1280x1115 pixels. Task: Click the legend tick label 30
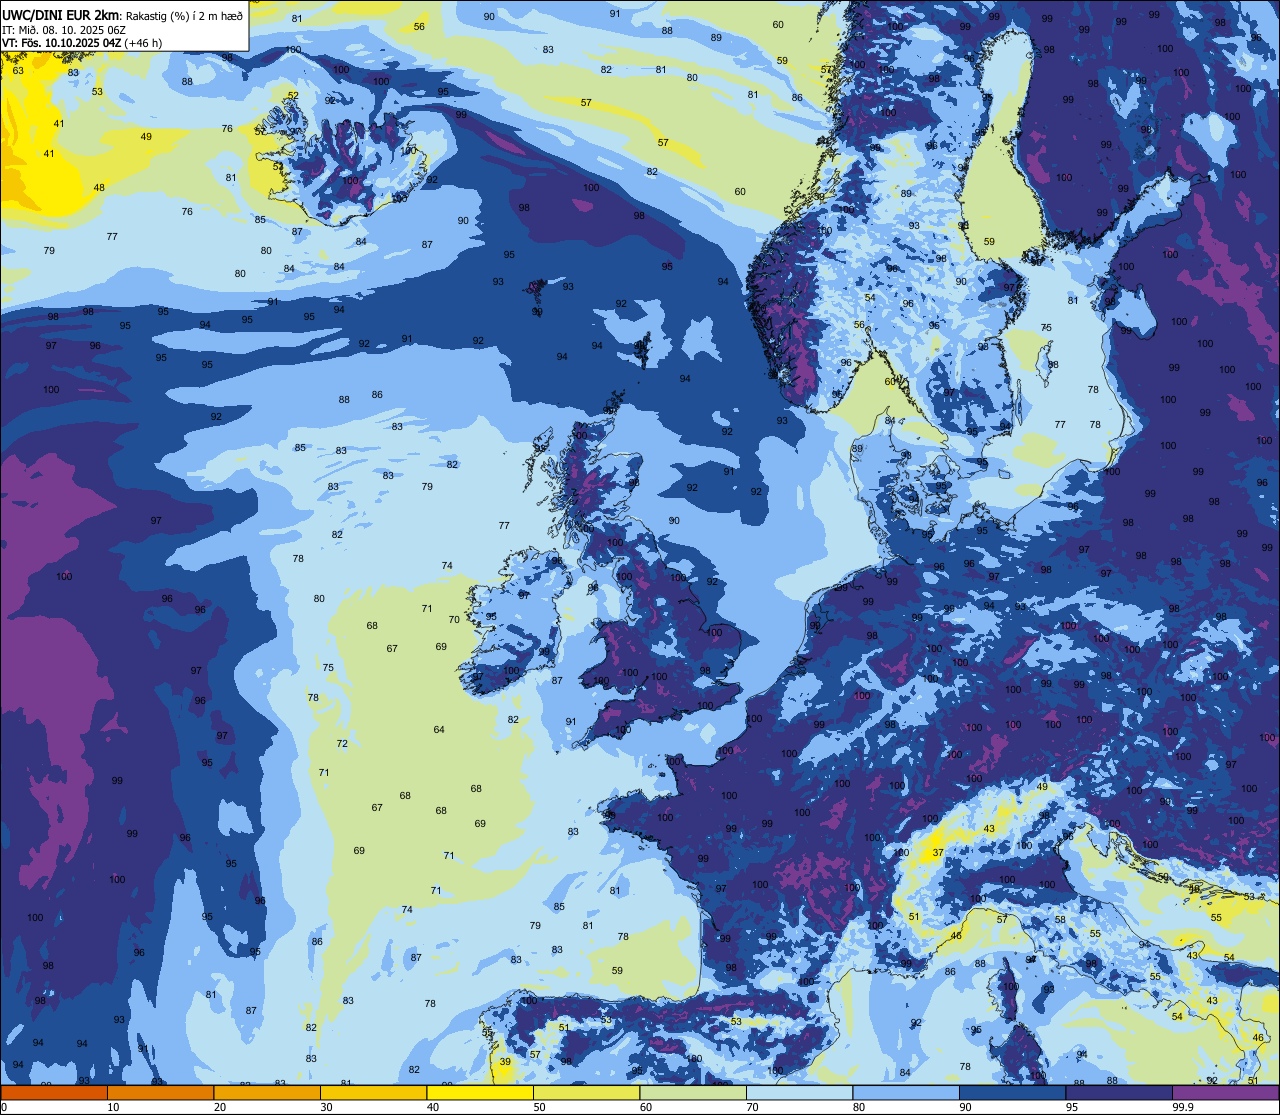(x=326, y=1107)
